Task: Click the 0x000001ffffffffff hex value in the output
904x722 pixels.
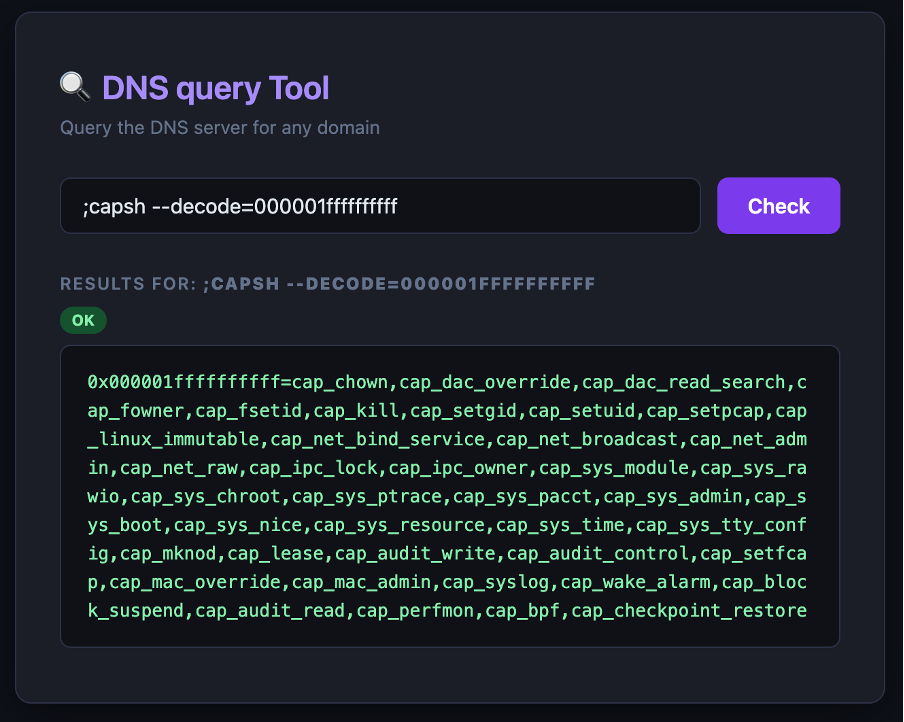Action: pos(184,382)
